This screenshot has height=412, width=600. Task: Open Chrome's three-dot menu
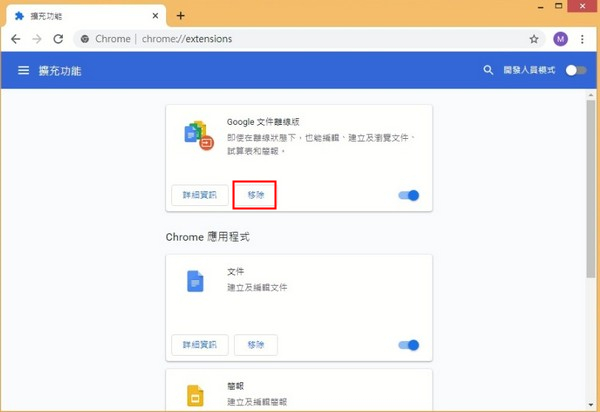[582, 39]
